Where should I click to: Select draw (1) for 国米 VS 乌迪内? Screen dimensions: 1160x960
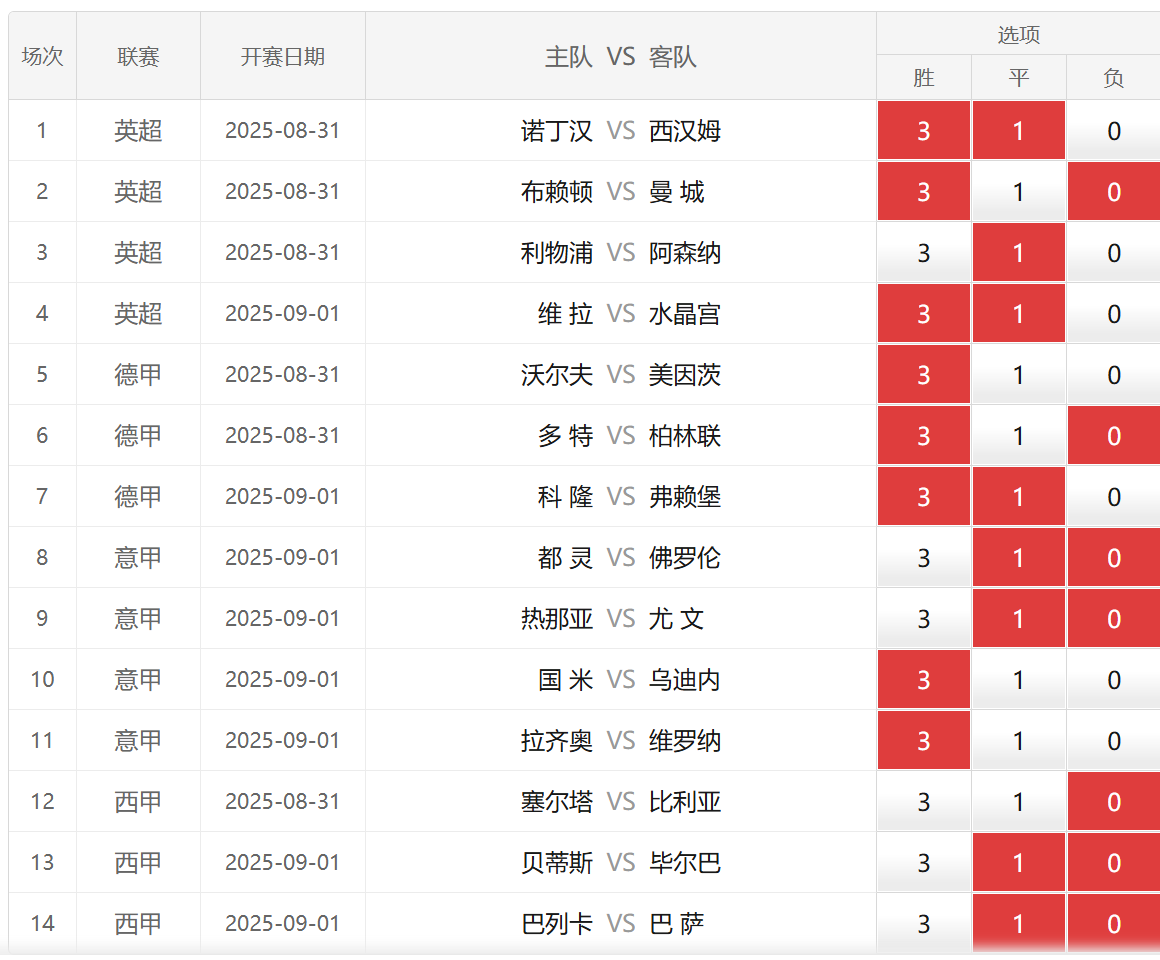(1019, 680)
